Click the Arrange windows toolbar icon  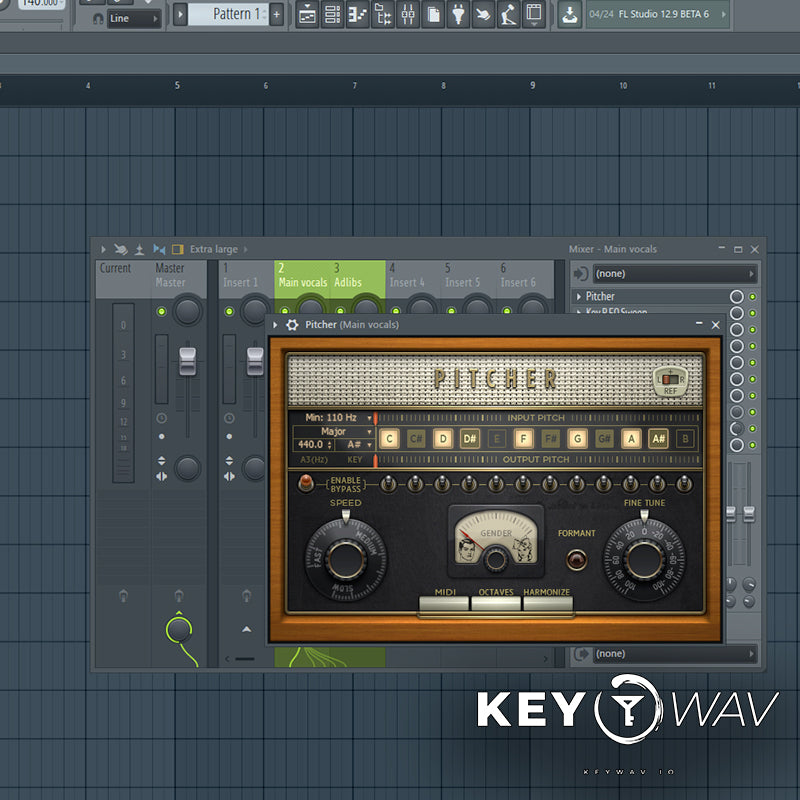[x=534, y=14]
